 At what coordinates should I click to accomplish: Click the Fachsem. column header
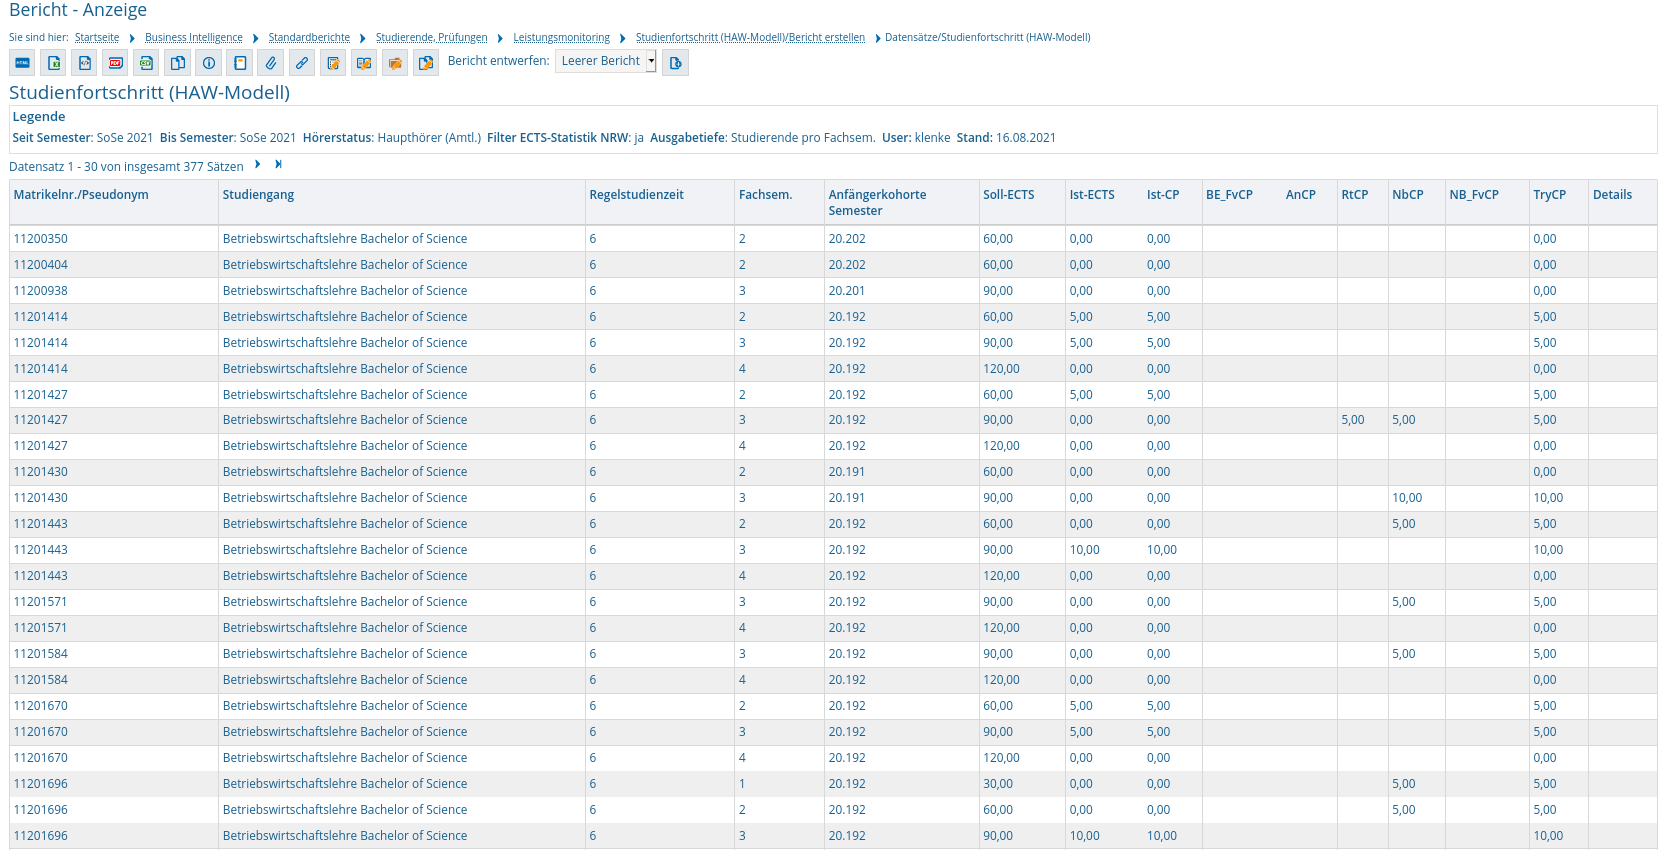(x=765, y=195)
